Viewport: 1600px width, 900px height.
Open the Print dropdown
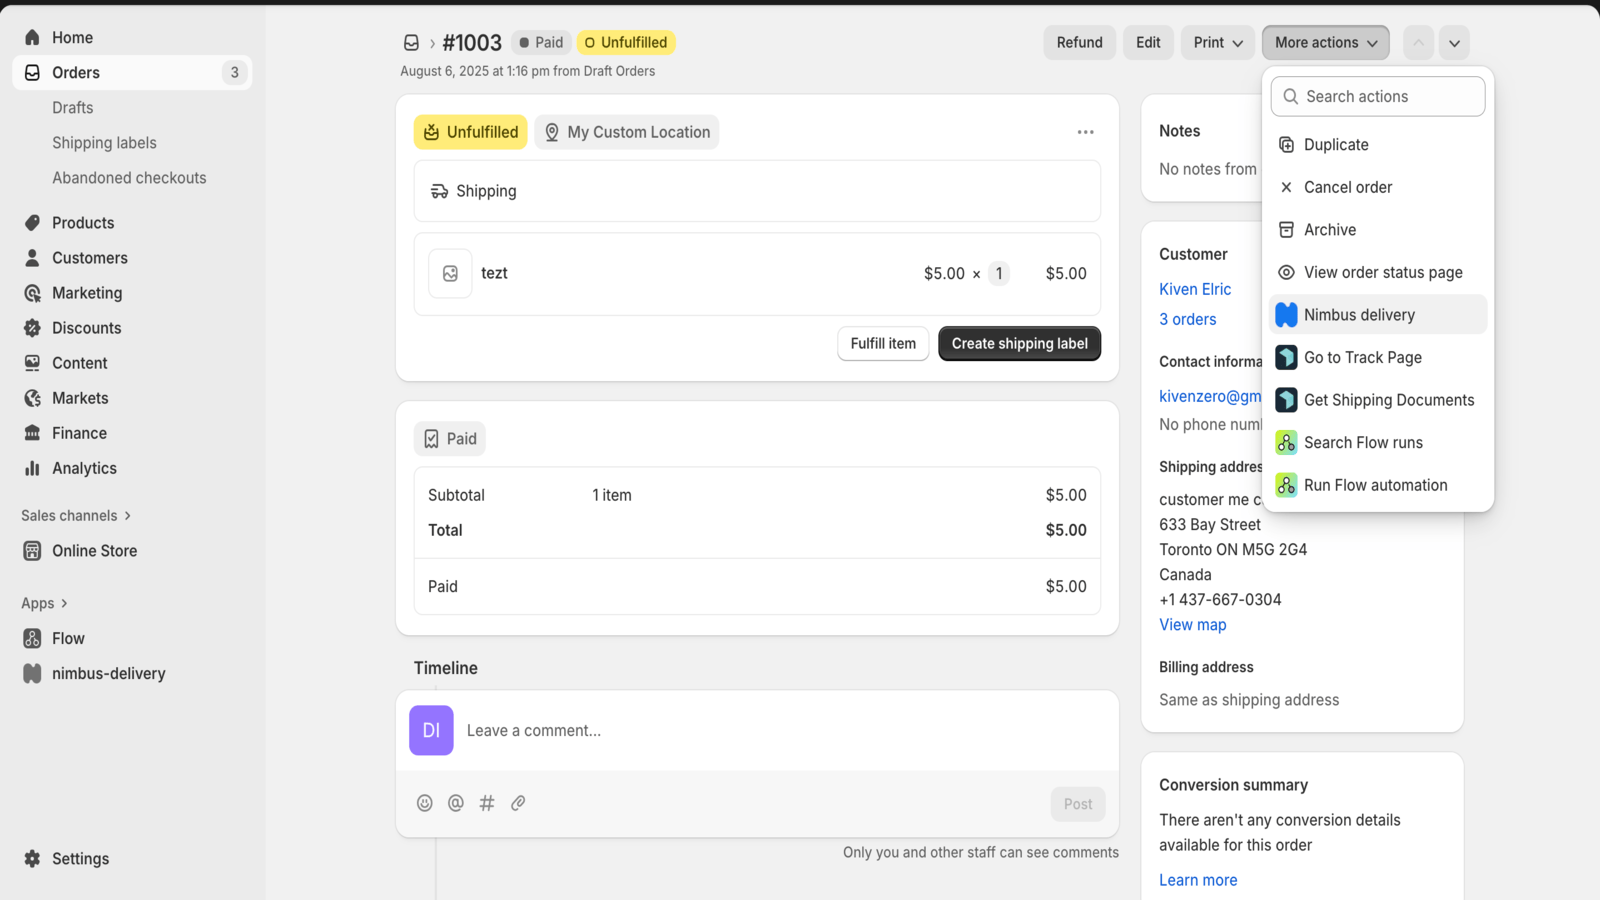[1216, 42]
